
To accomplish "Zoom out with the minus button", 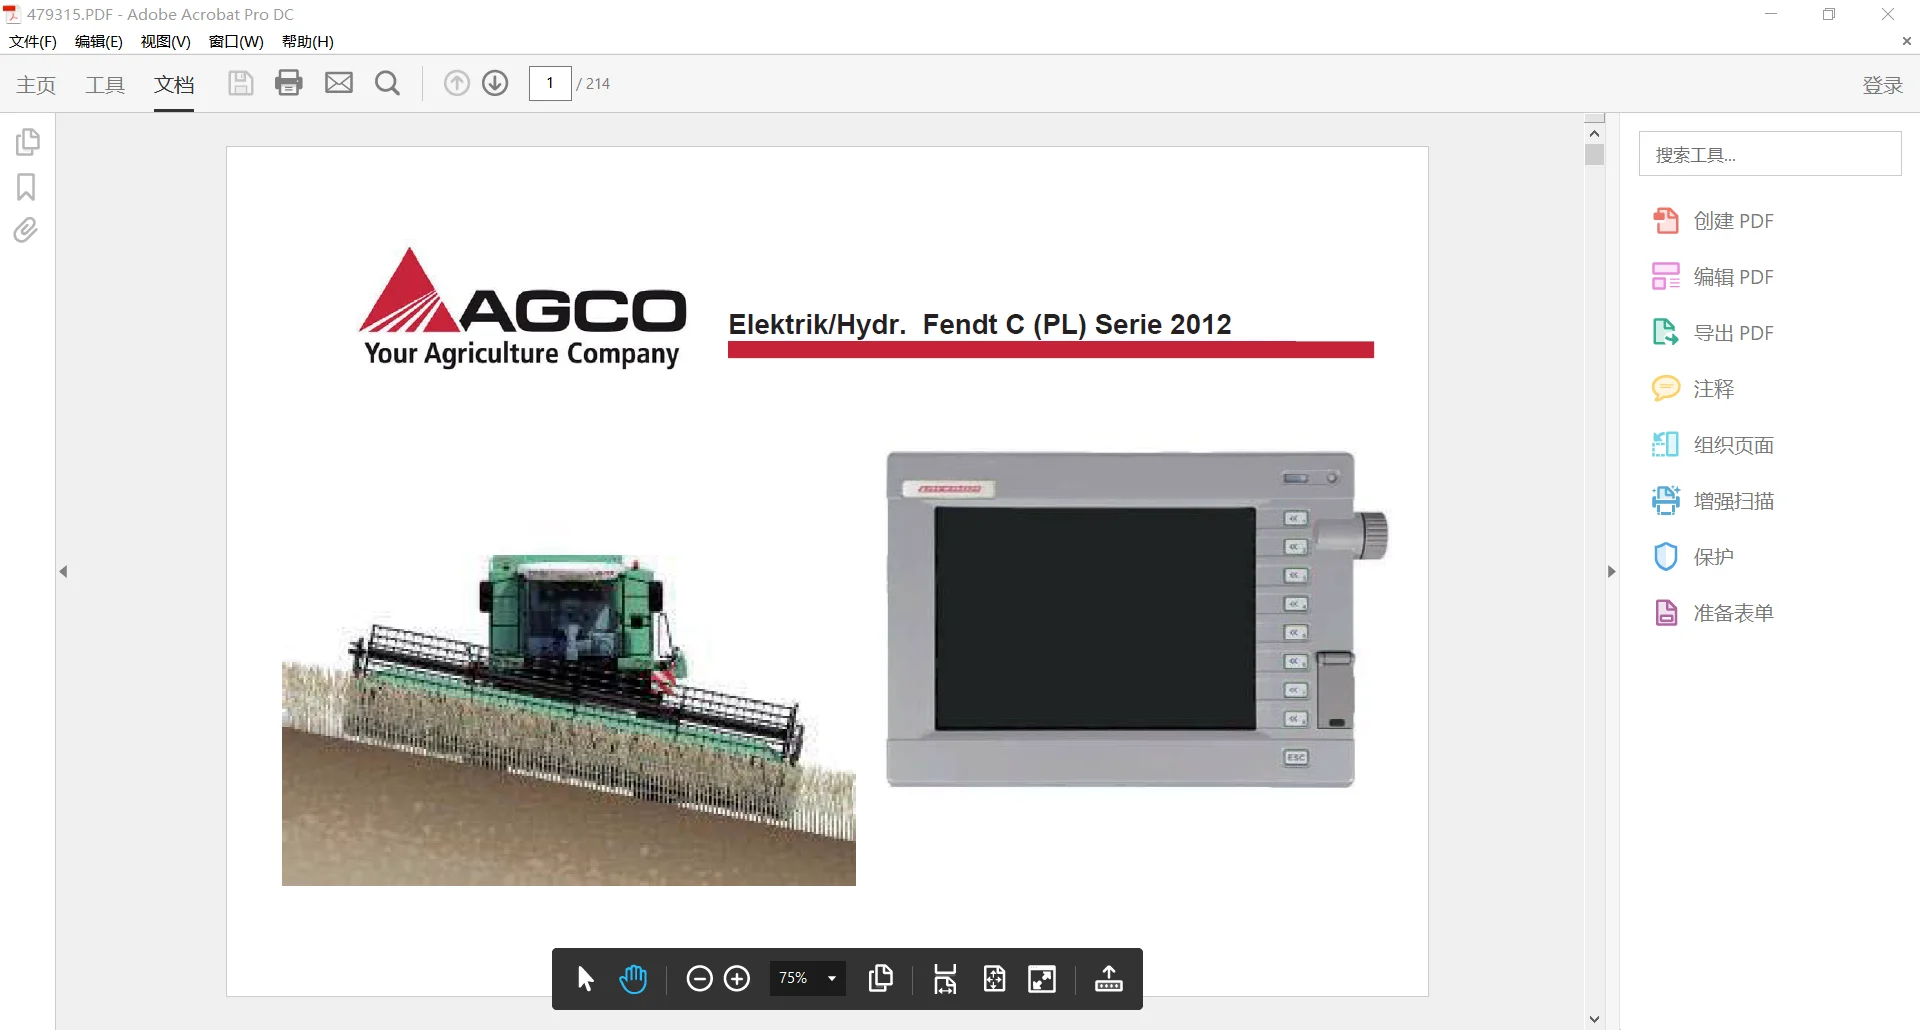I will 699,979.
